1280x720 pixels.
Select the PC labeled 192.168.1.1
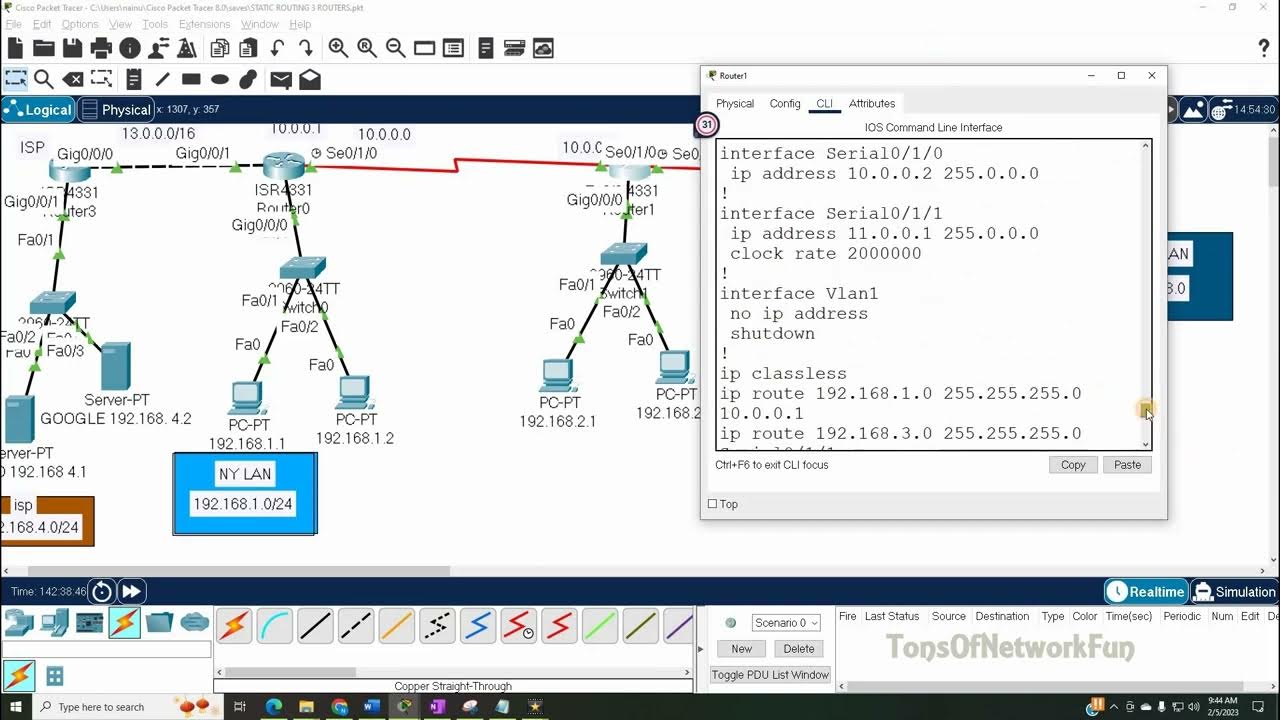[x=246, y=398]
